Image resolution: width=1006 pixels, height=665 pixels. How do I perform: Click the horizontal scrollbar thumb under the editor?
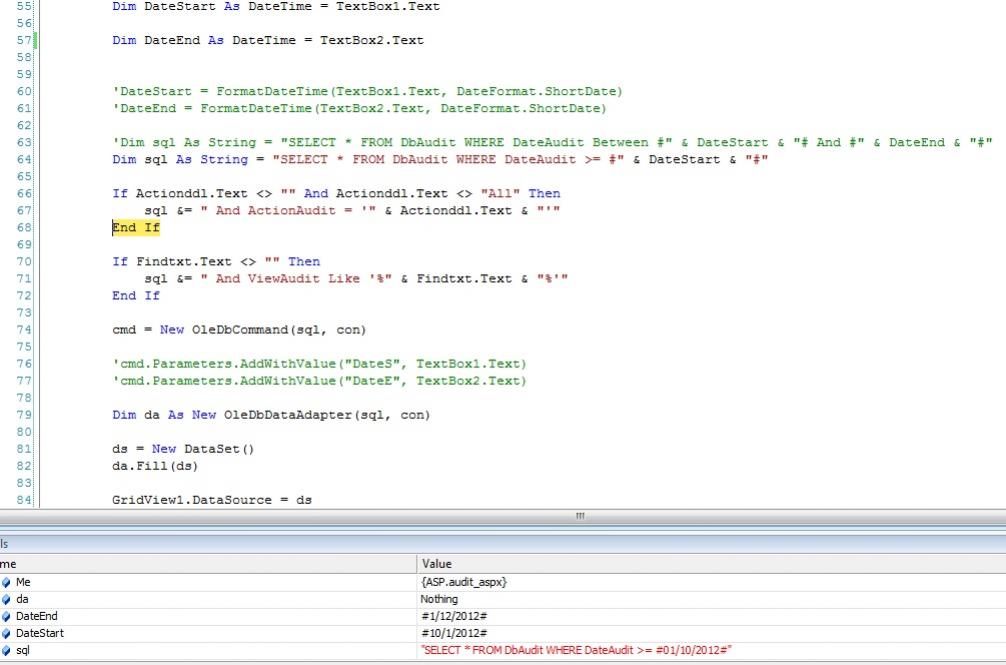point(578,516)
